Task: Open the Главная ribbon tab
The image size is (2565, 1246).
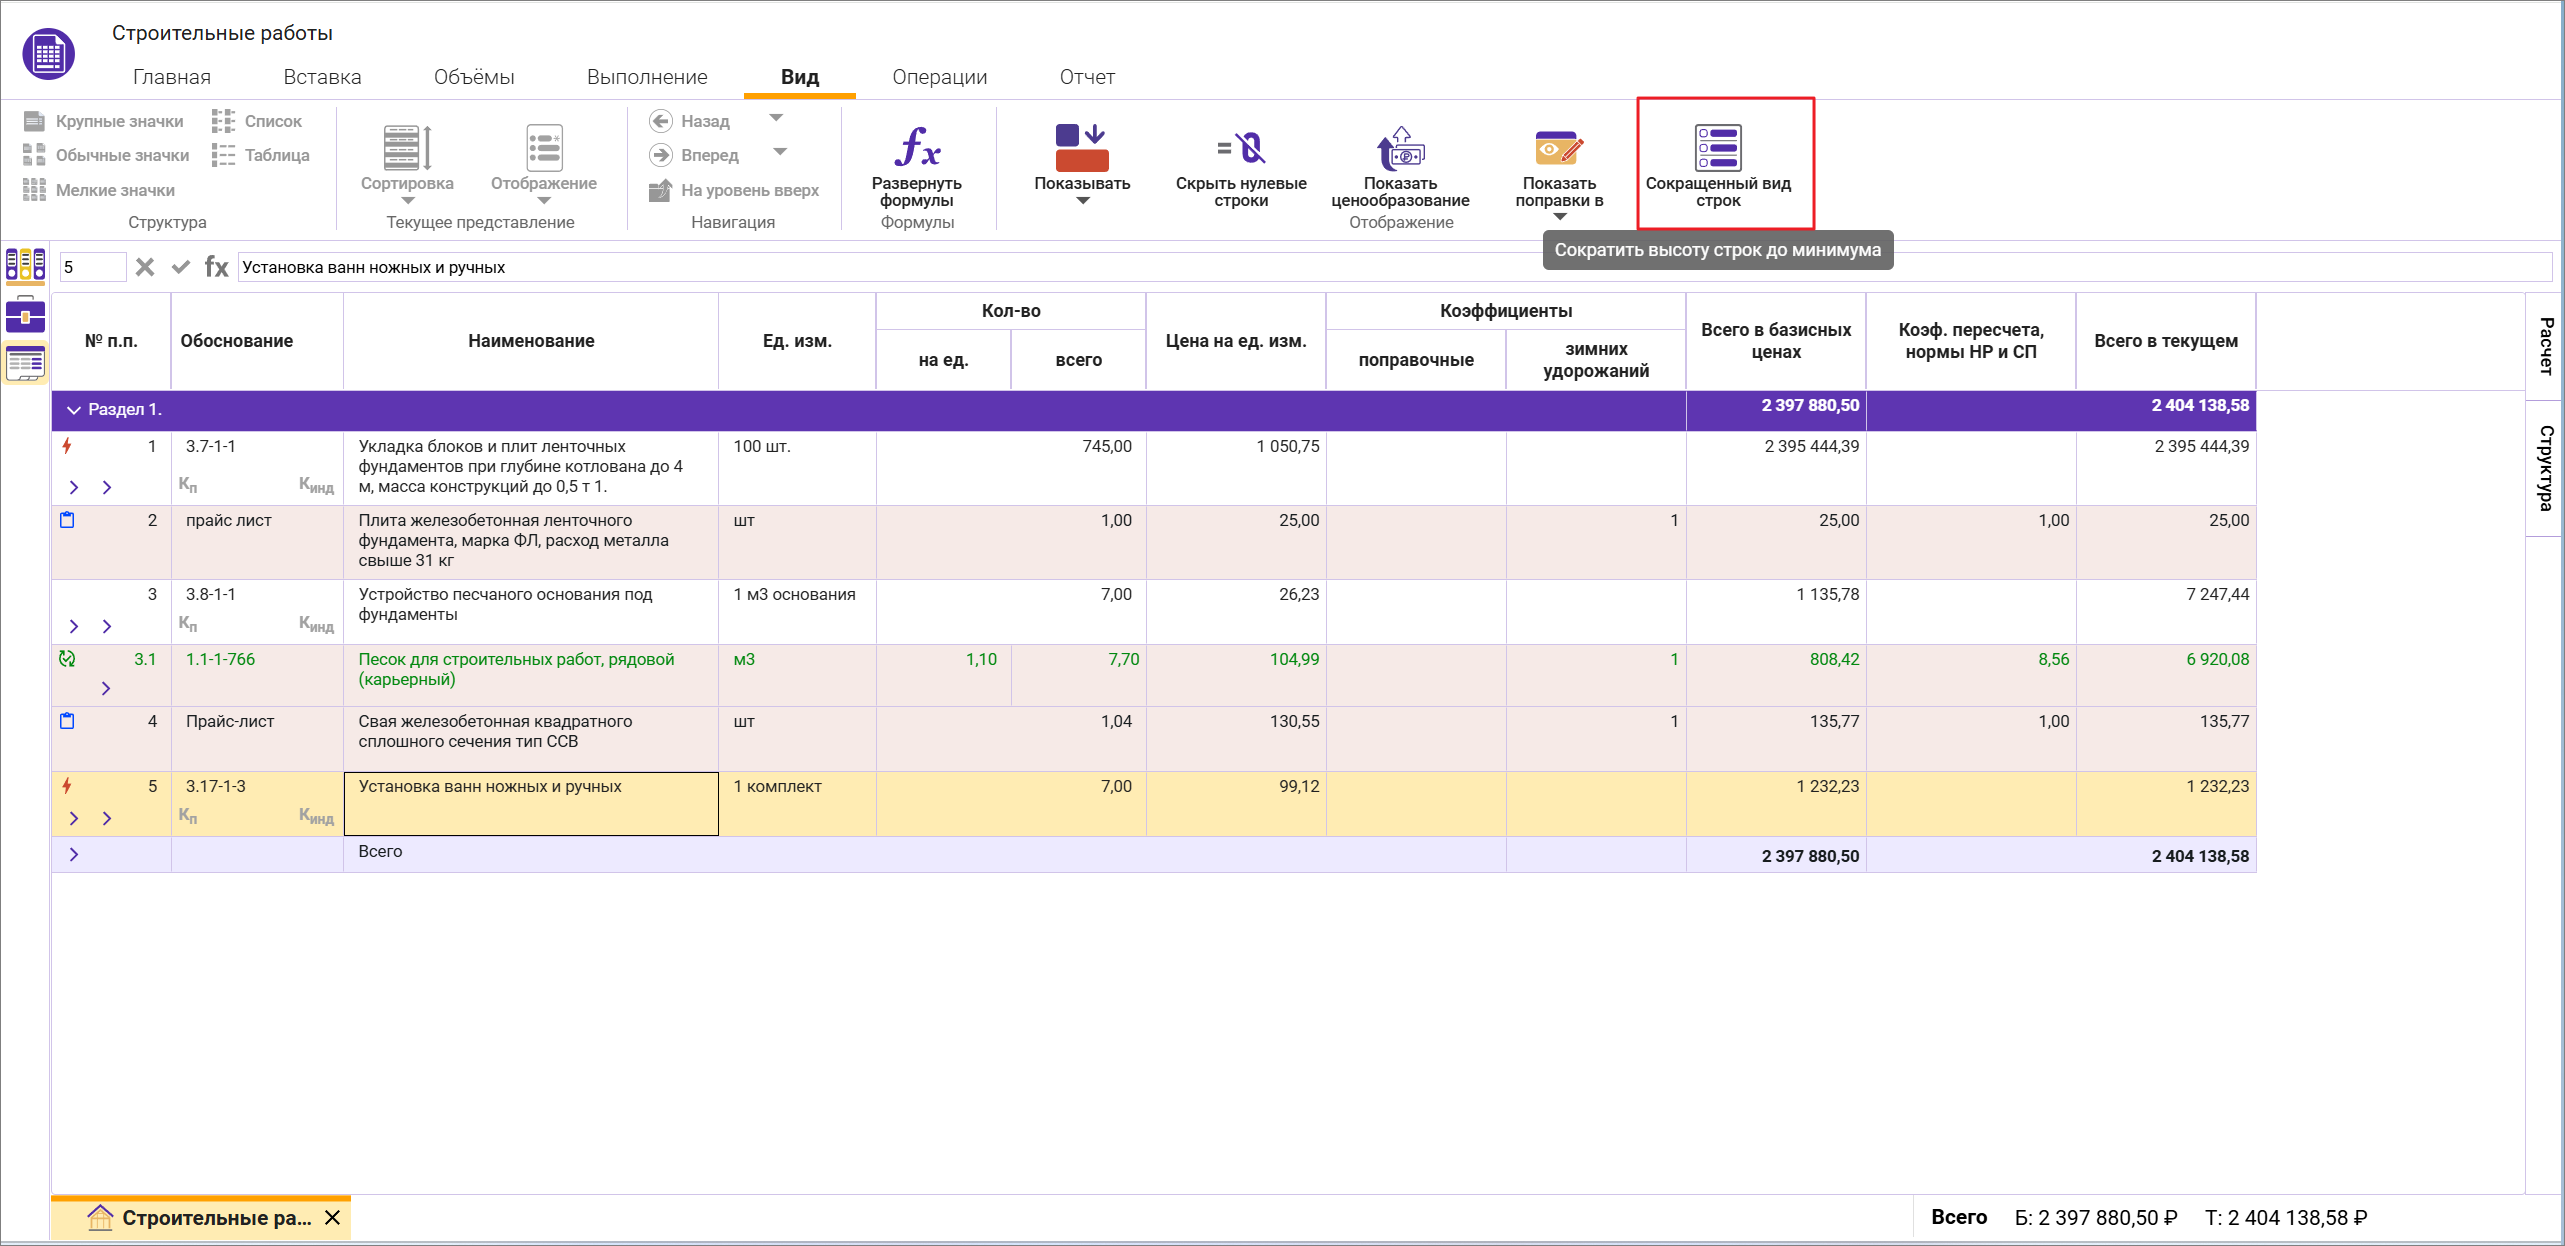Action: [171, 77]
